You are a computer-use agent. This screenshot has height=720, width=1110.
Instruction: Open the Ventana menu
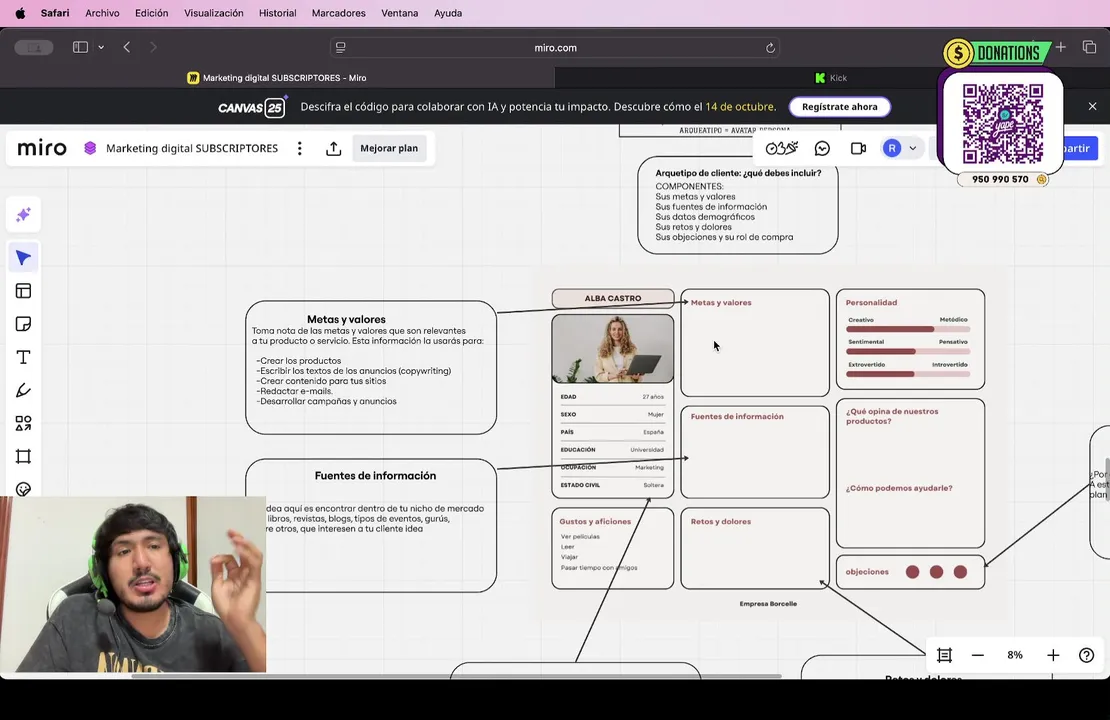click(399, 13)
